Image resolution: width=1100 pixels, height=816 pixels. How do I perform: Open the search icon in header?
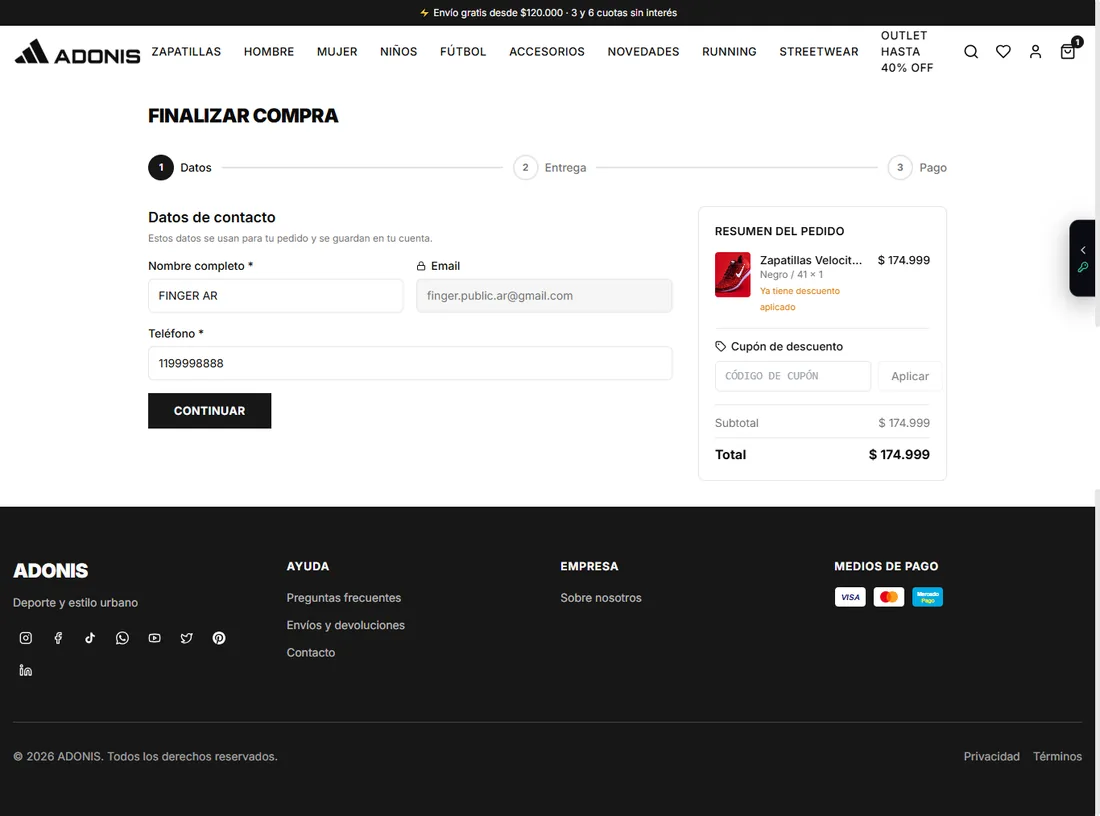(x=970, y=51)
